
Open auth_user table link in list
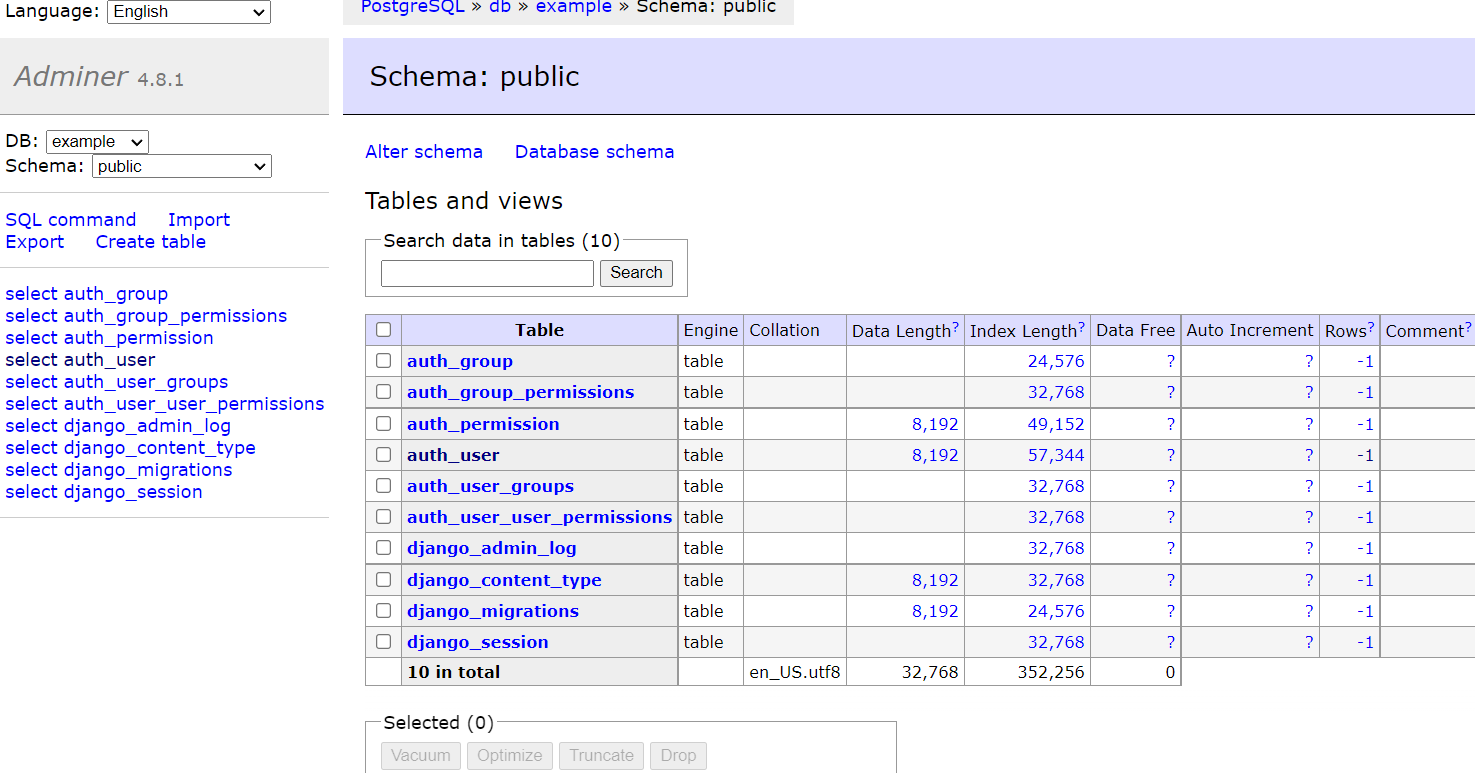[453, 455]
